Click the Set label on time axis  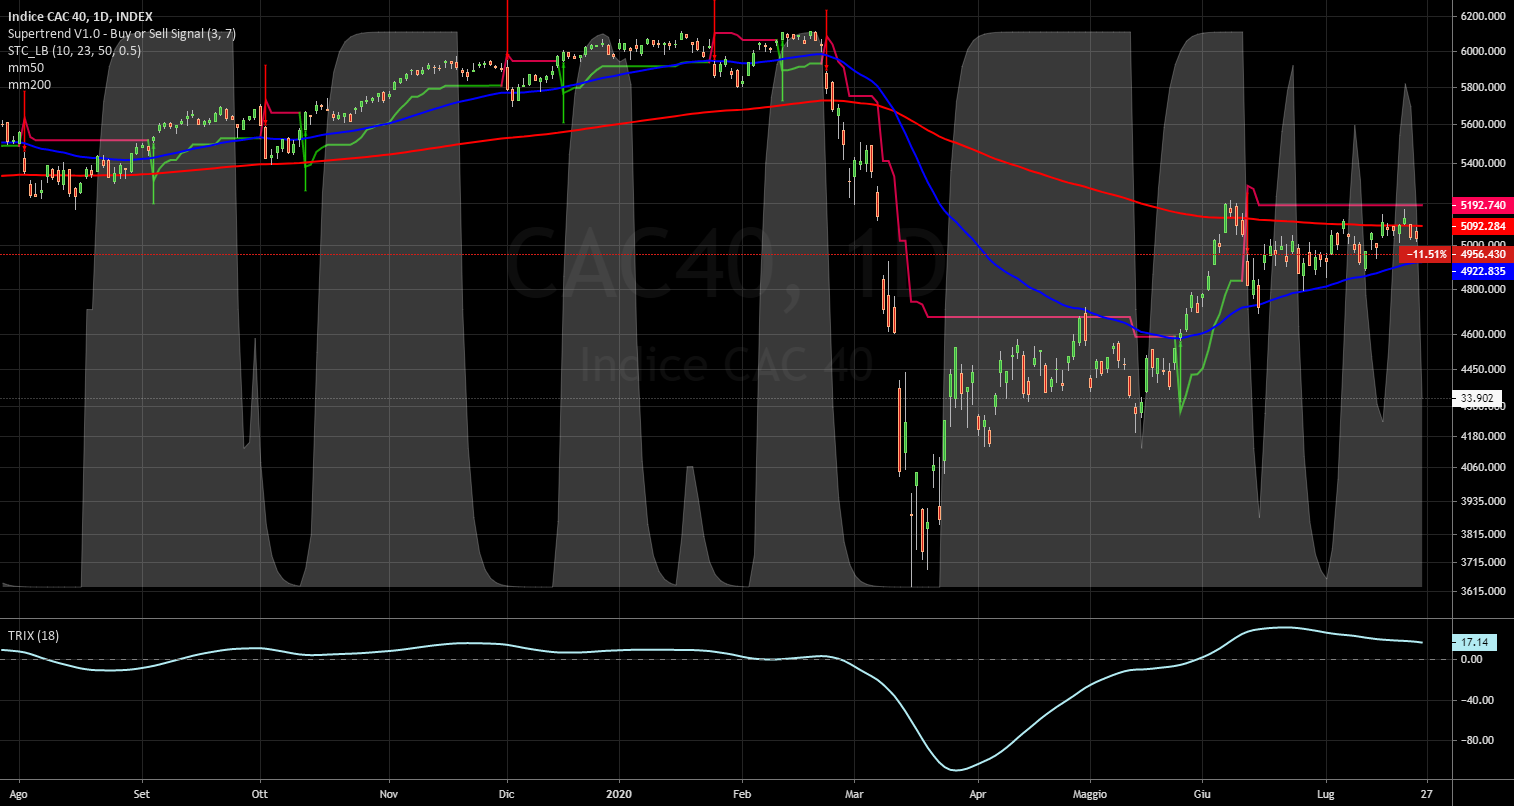click(142, 795)
